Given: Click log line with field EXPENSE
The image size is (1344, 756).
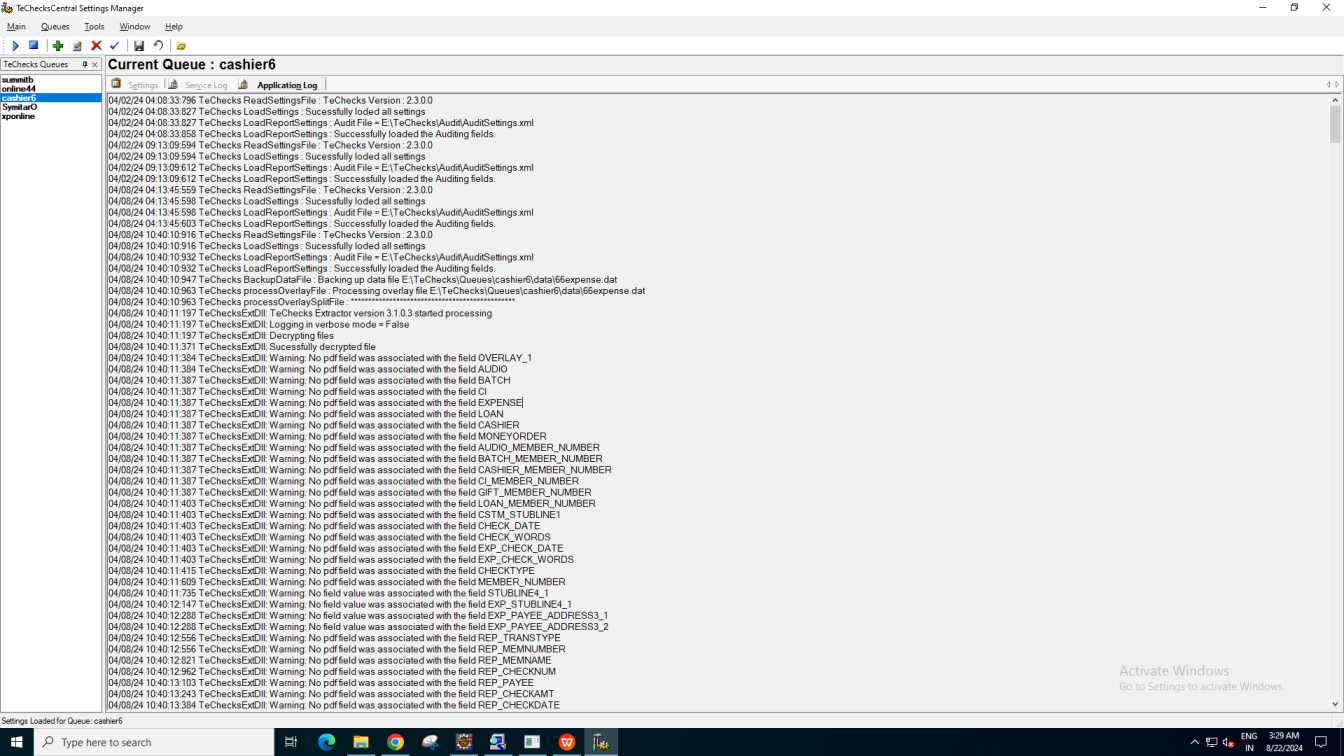Looking at the screenshot, I should point(315,403).
